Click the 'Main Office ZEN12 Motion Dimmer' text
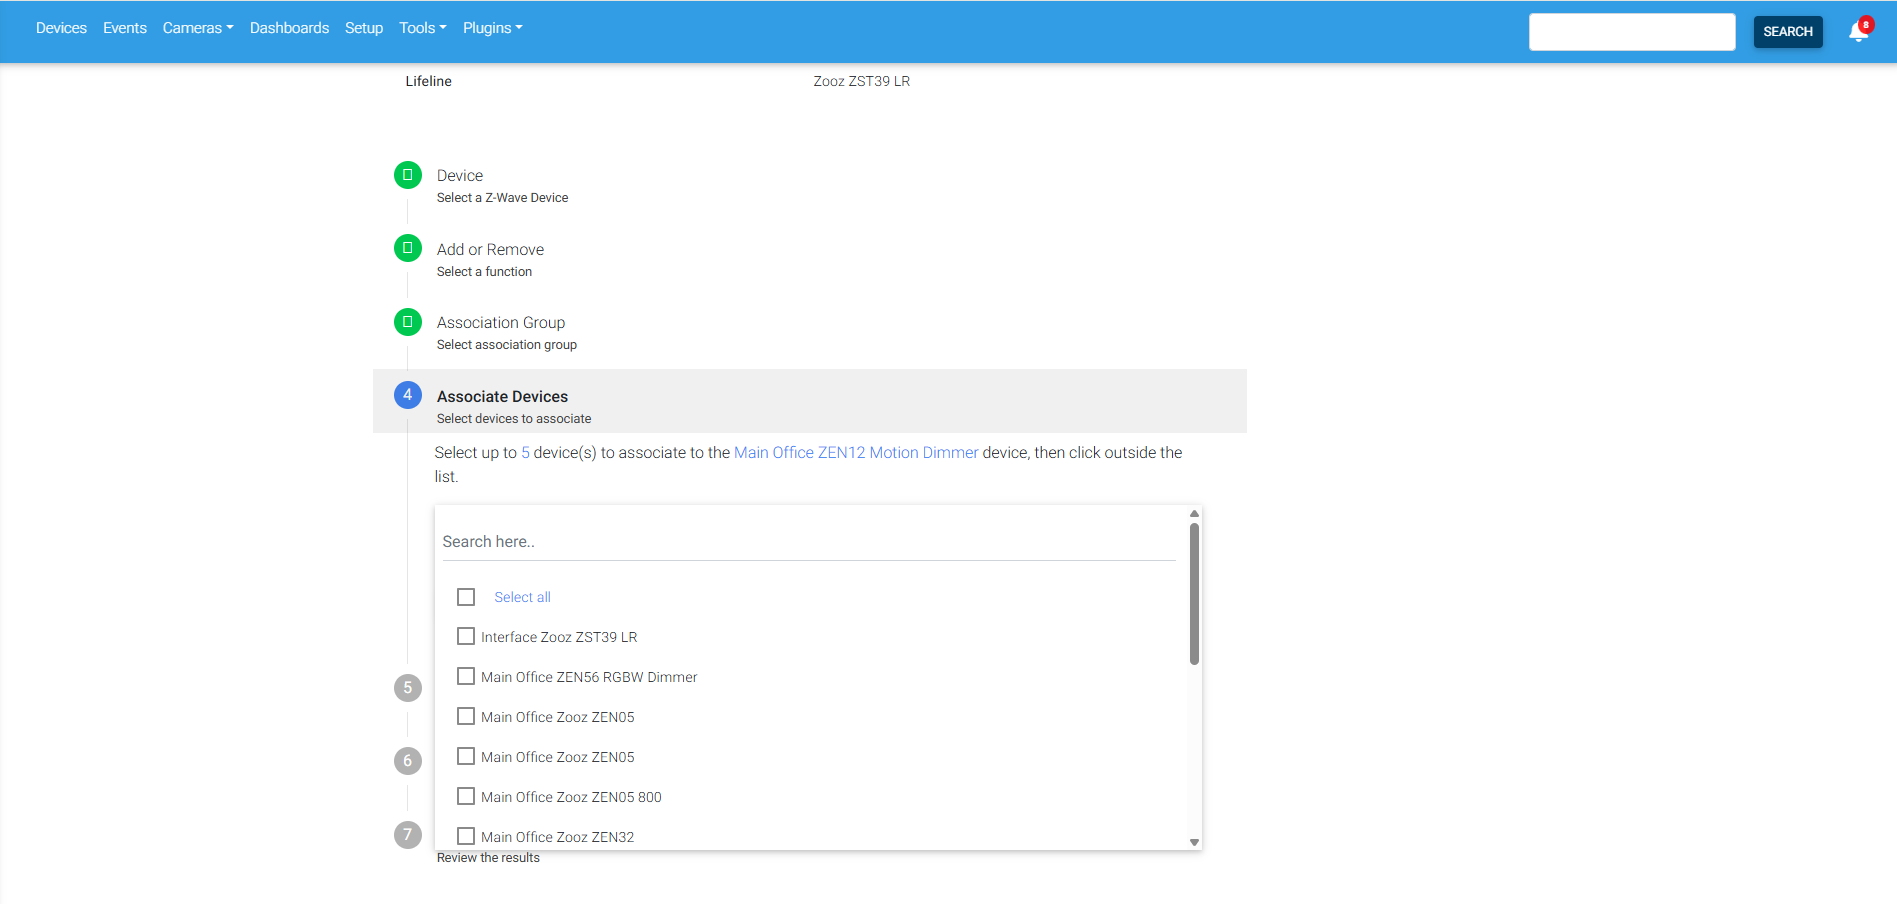This screenshot has height=904, width=1897. coord(856,452)
